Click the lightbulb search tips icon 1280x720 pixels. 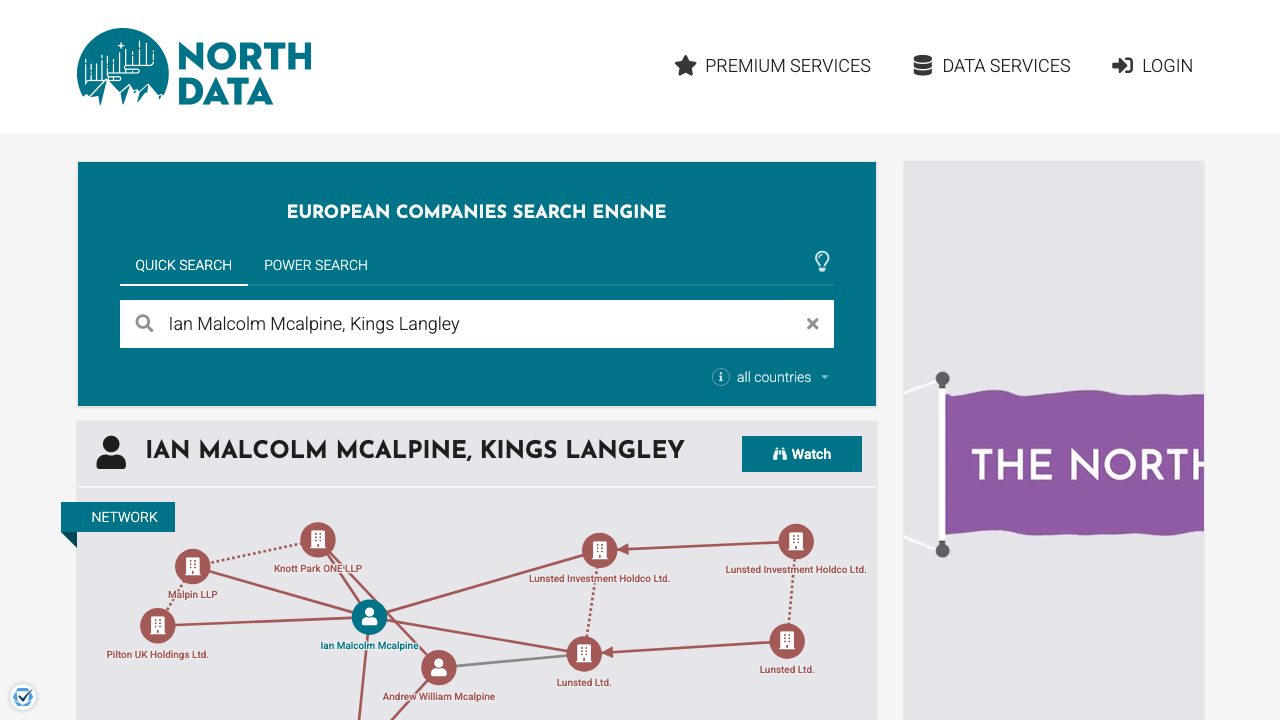822,262
